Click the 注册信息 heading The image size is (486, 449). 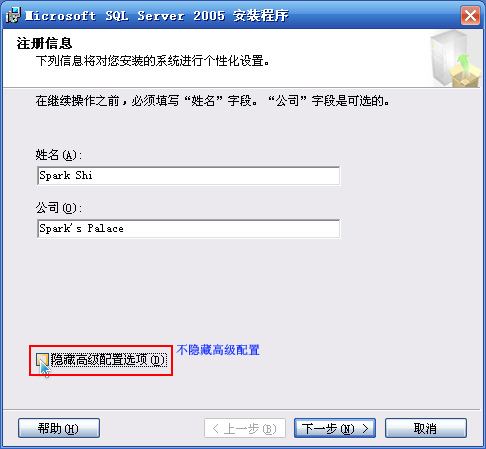point(44,44)
